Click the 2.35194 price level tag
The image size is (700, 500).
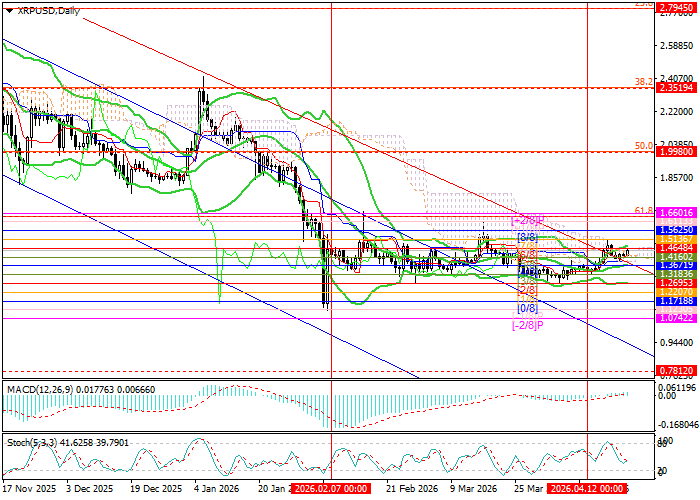[x=677, y=88]
